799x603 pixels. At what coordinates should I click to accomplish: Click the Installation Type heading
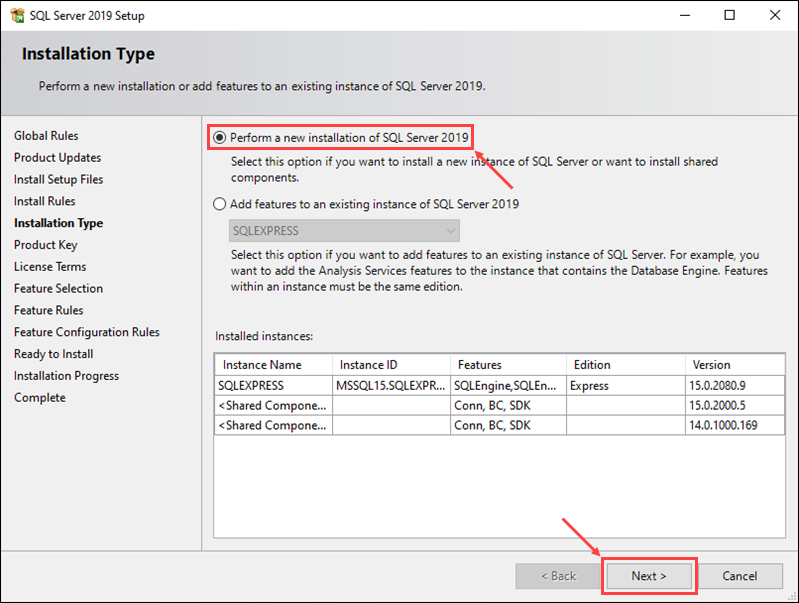pyautogui.click(x=88, y=54)
